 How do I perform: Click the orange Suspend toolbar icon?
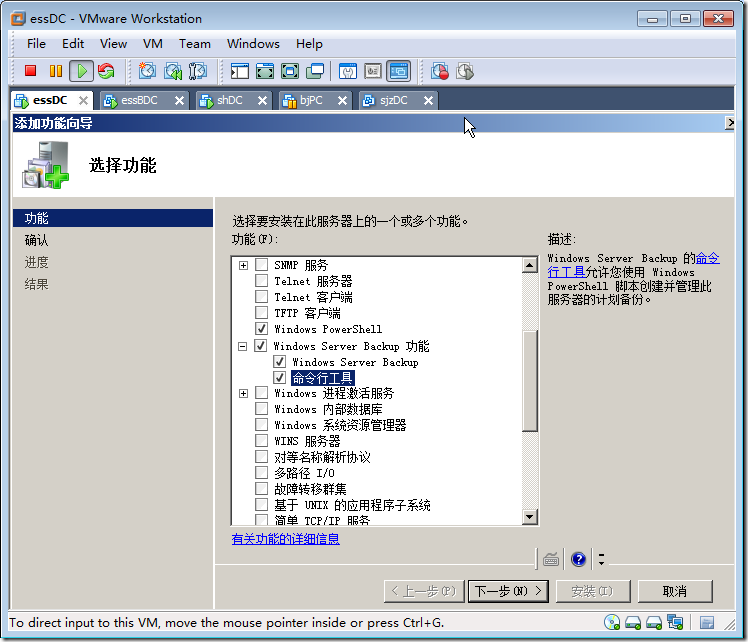[56, 71]
